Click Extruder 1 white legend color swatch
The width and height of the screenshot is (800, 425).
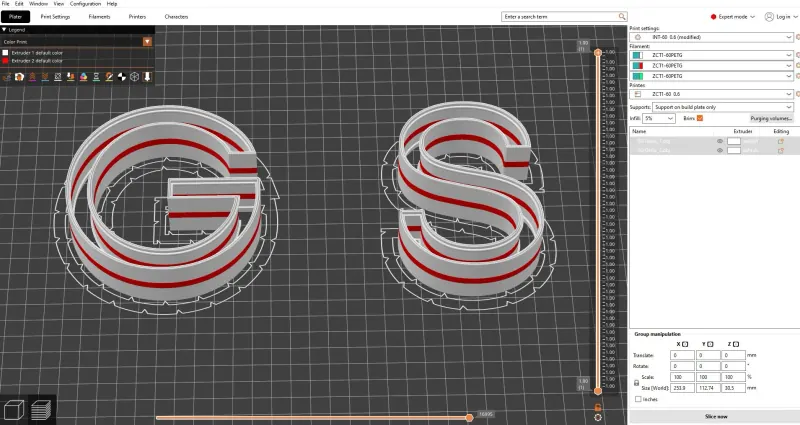[x=6, y=53]
